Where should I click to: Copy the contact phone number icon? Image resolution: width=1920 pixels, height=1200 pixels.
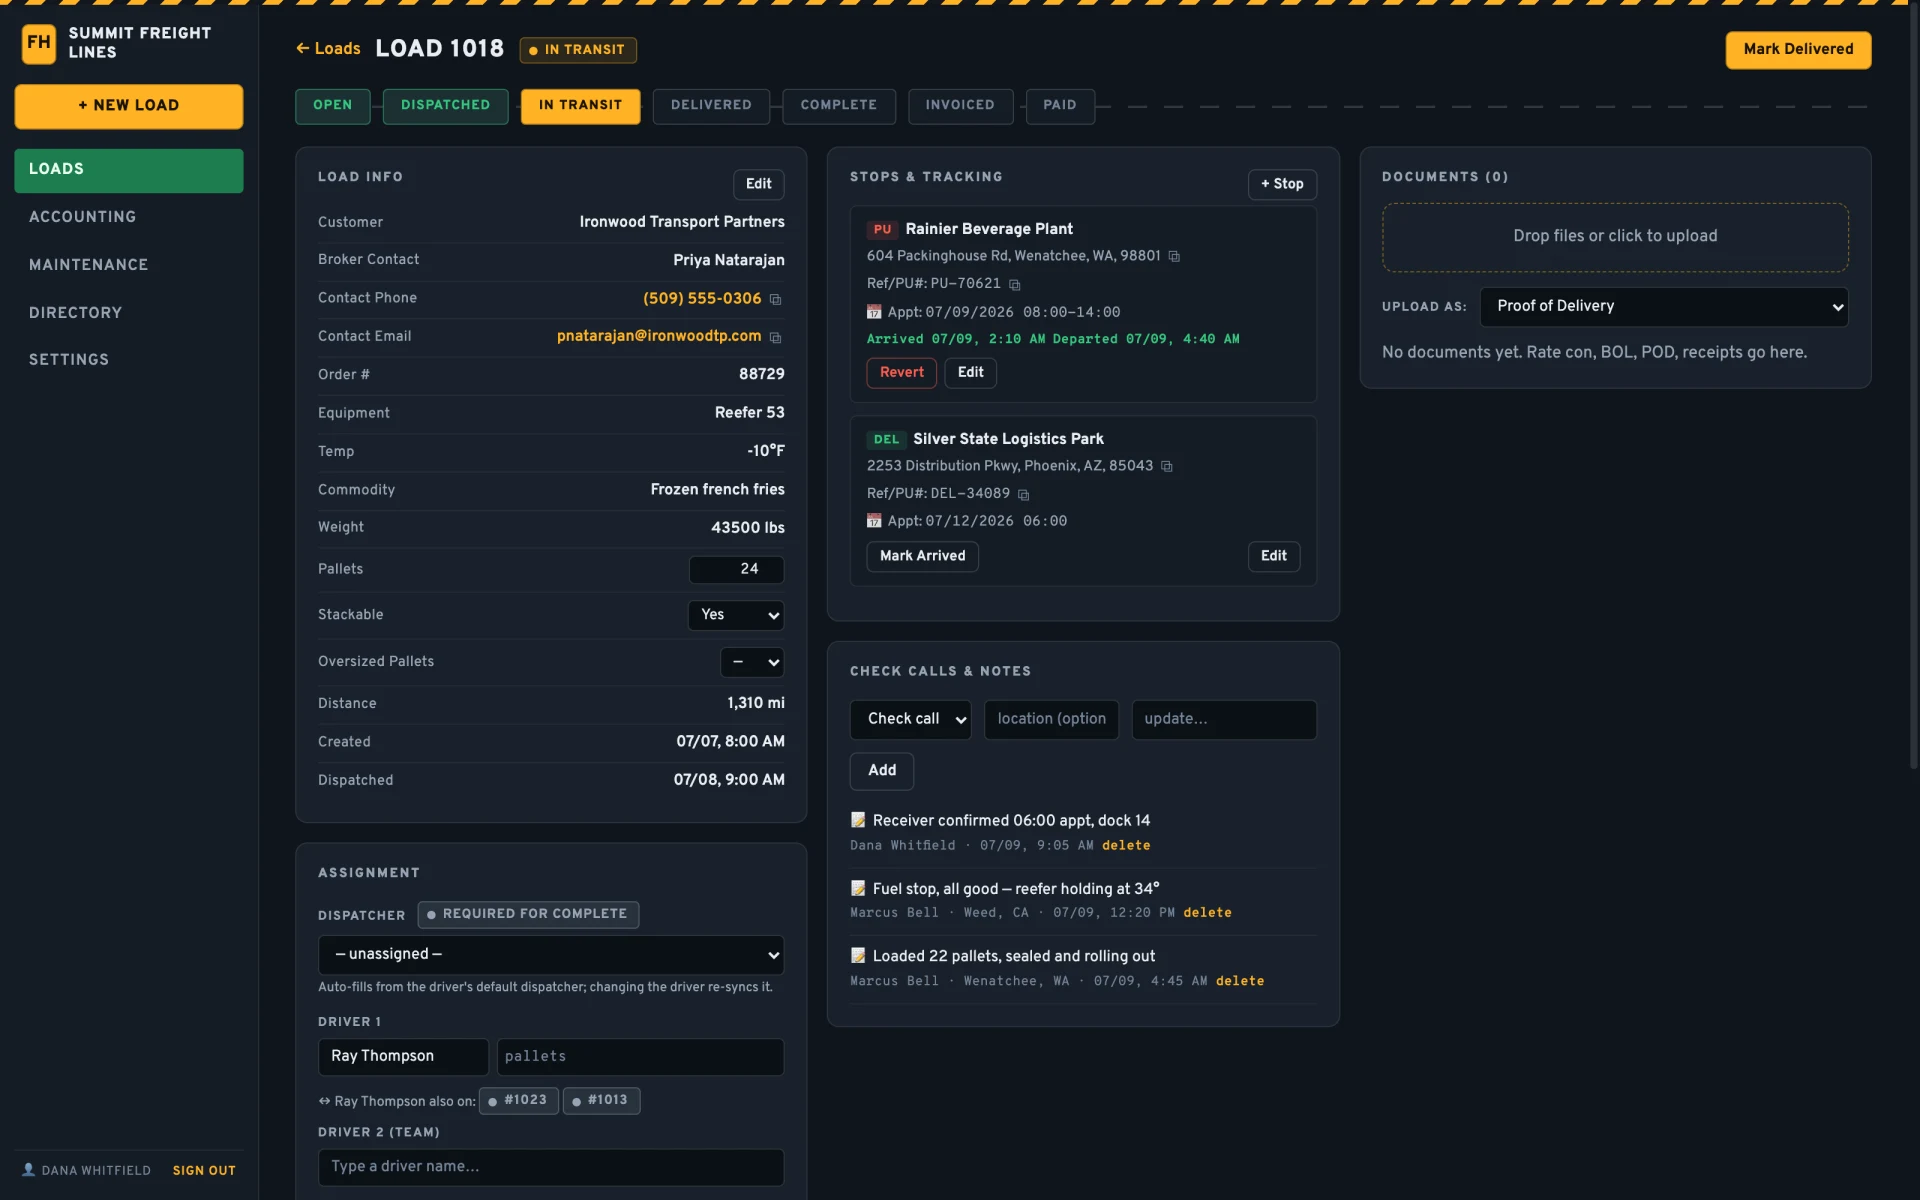(x=775, y=299)
